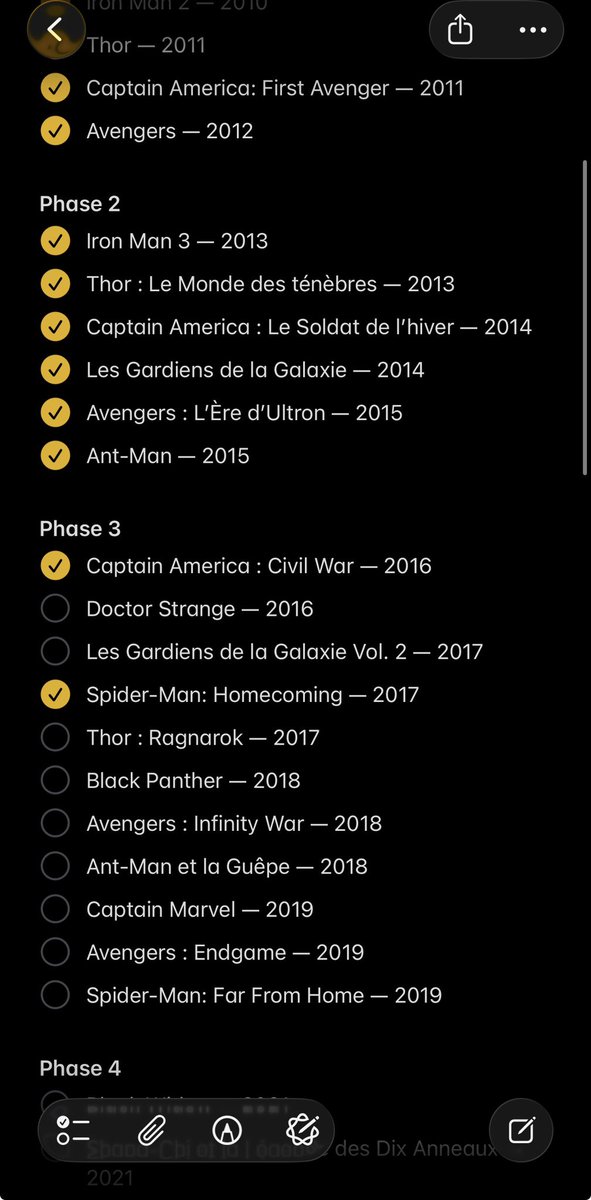This screenshot has height=1200, width=591.
Task: Tap the Phase 3 heading text
Action: point(80,528)
